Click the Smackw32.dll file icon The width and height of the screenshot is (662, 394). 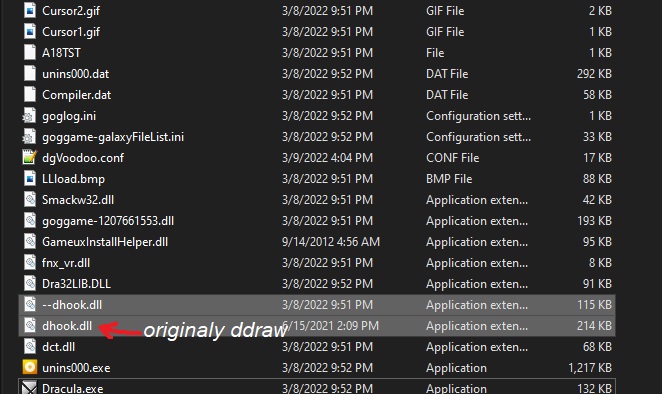30,200
